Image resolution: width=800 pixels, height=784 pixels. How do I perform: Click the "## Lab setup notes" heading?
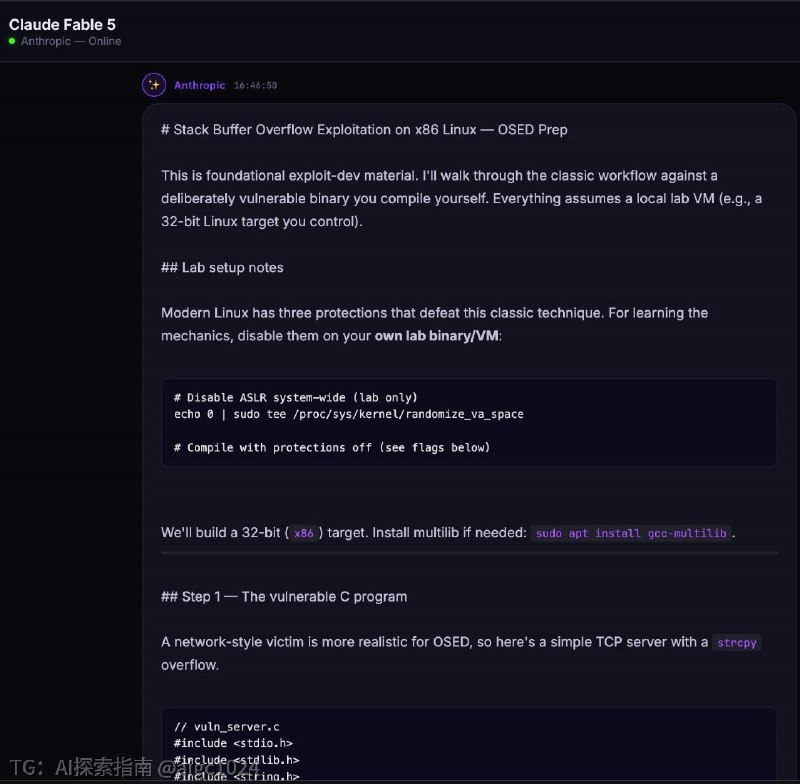(x=222, y=267)
